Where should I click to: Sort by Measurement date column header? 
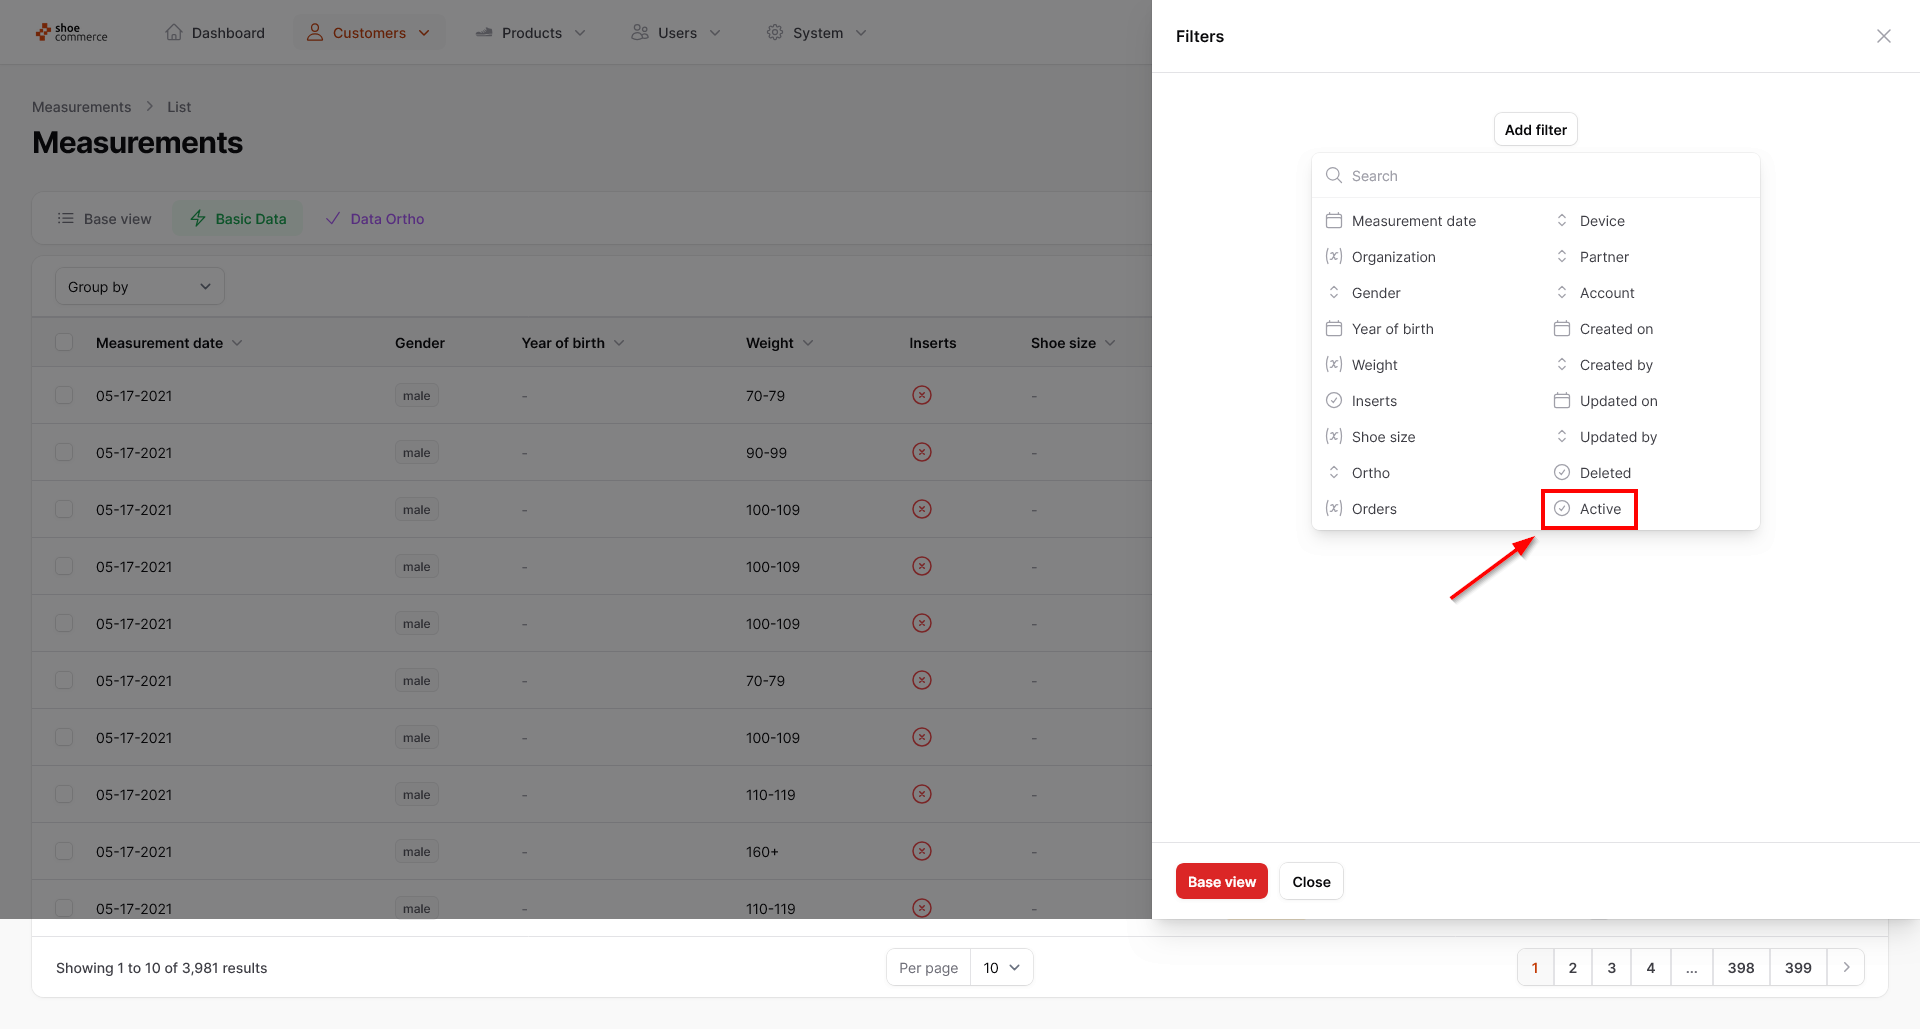click(169, 342)
